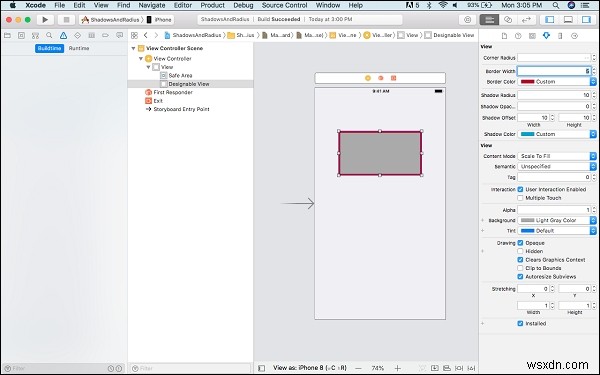Click View as: iPhone 8 button
The width and height of the screenshot is (600, 375).
pos(310,368)
